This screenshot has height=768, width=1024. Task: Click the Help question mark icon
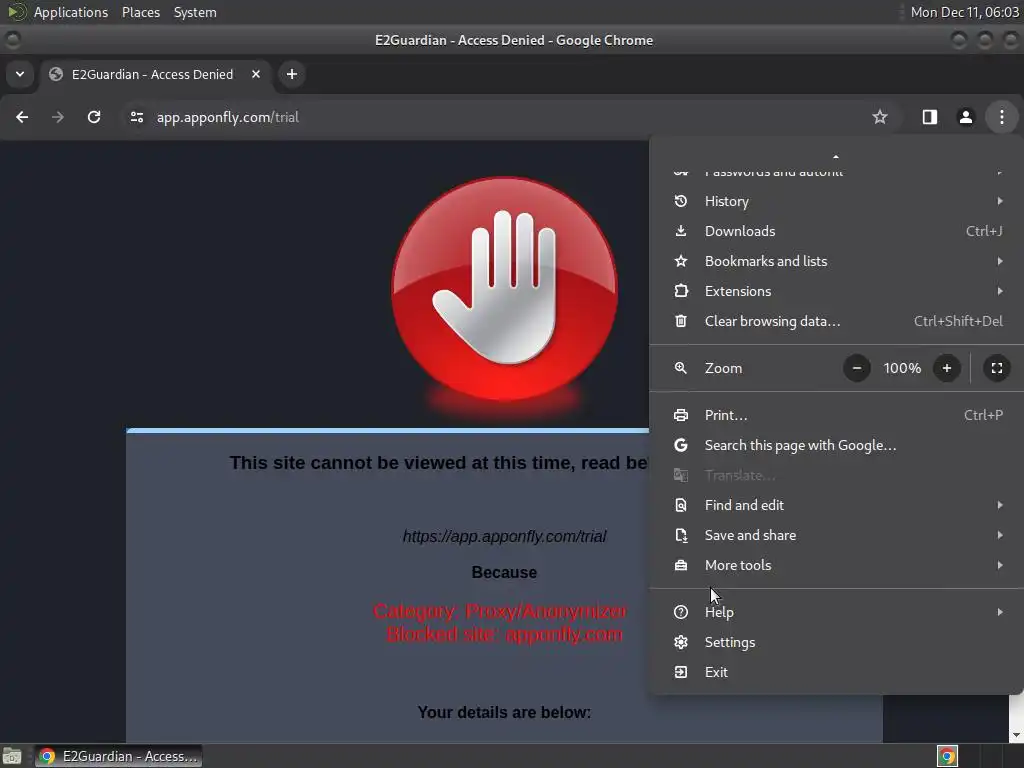pos(680,613)
